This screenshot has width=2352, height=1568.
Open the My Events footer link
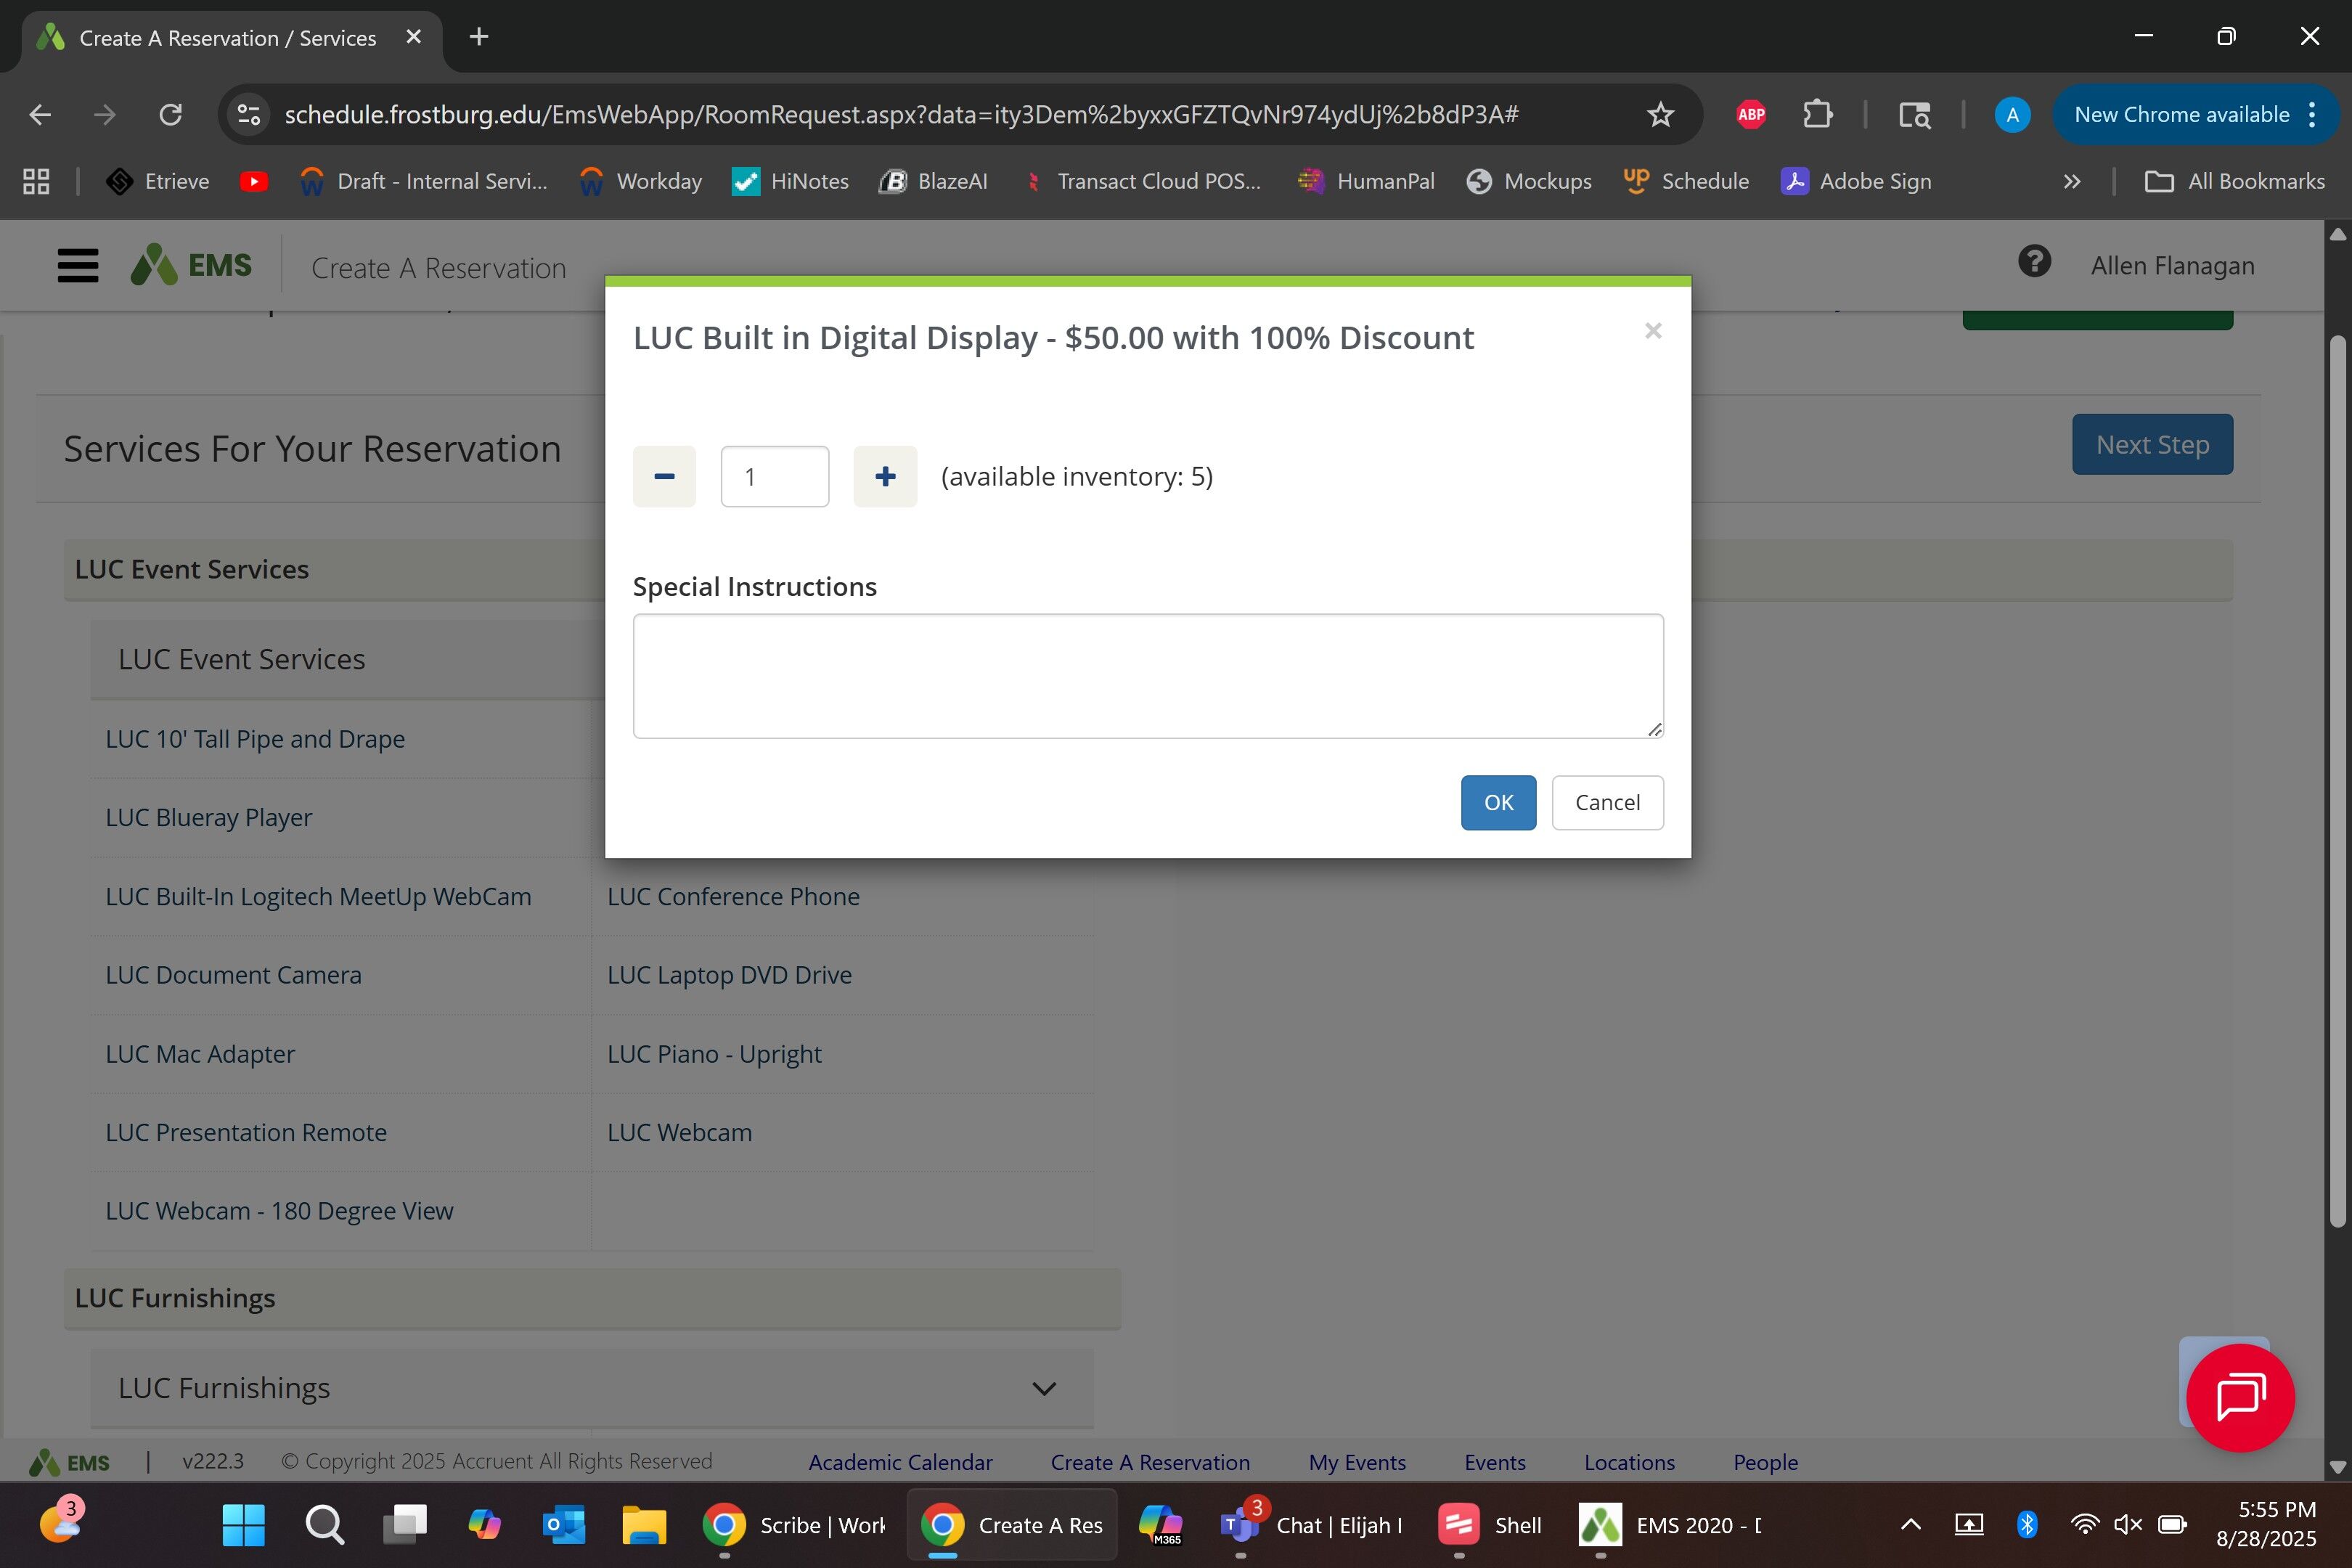[x=1356, y=1462]
